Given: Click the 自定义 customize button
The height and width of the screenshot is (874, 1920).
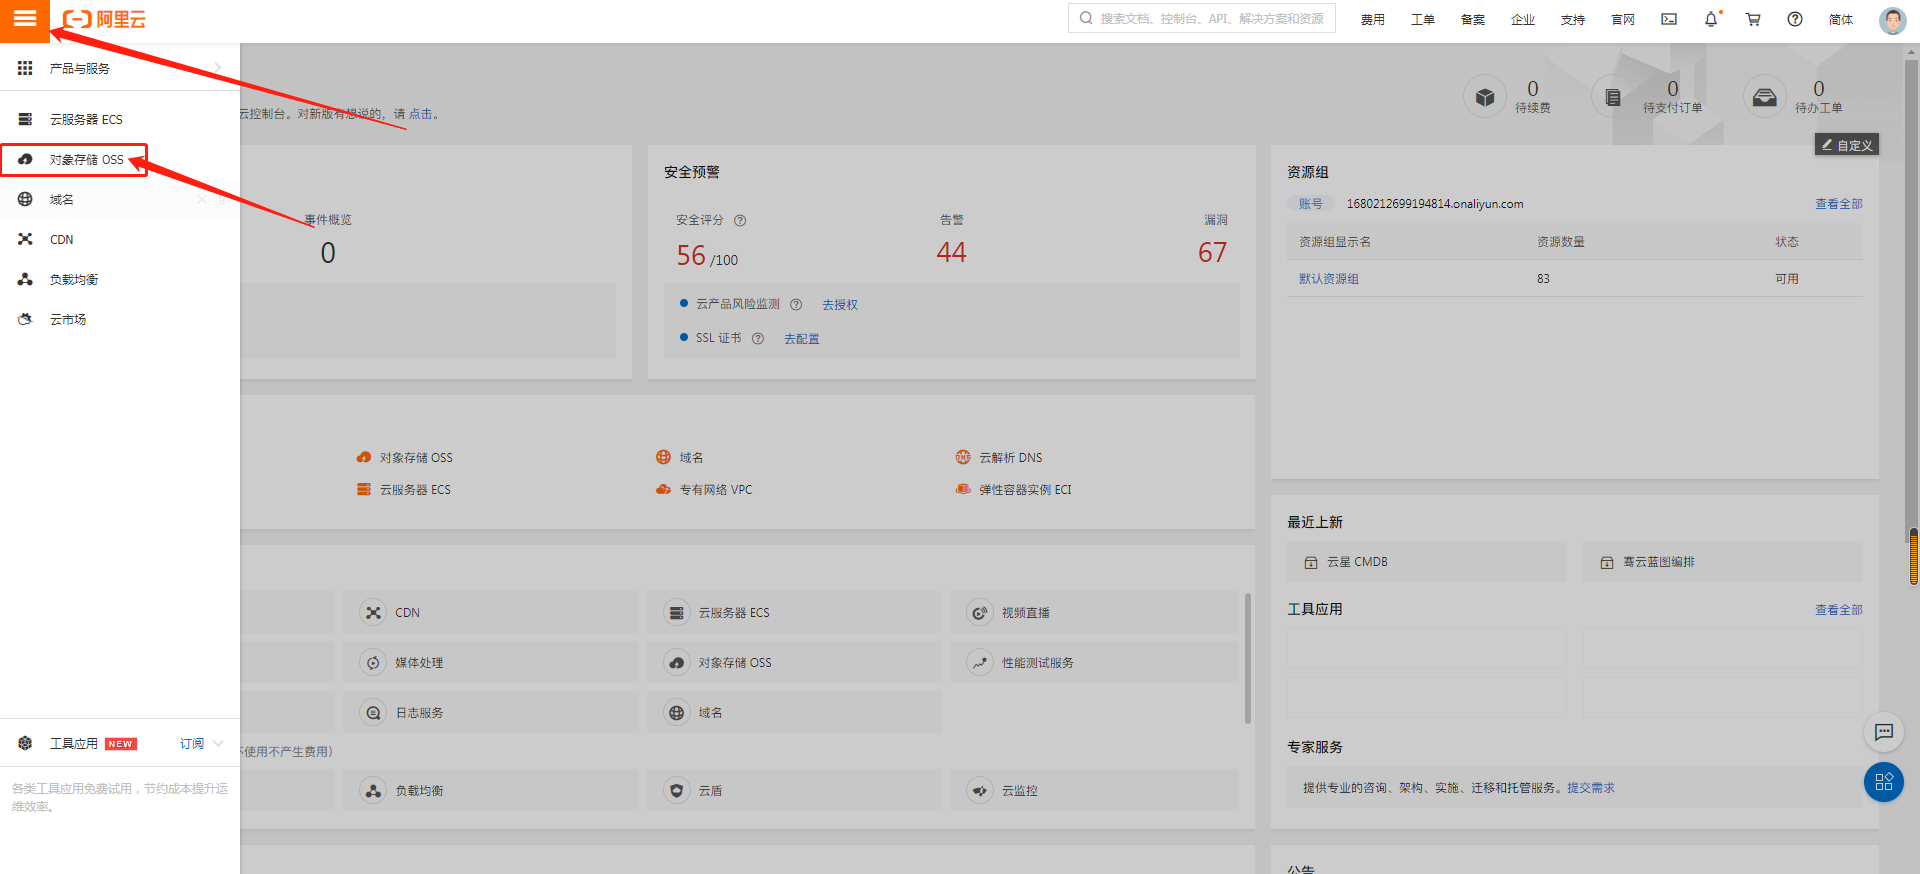Looking at the screenshot, I should click(1847, 145).
